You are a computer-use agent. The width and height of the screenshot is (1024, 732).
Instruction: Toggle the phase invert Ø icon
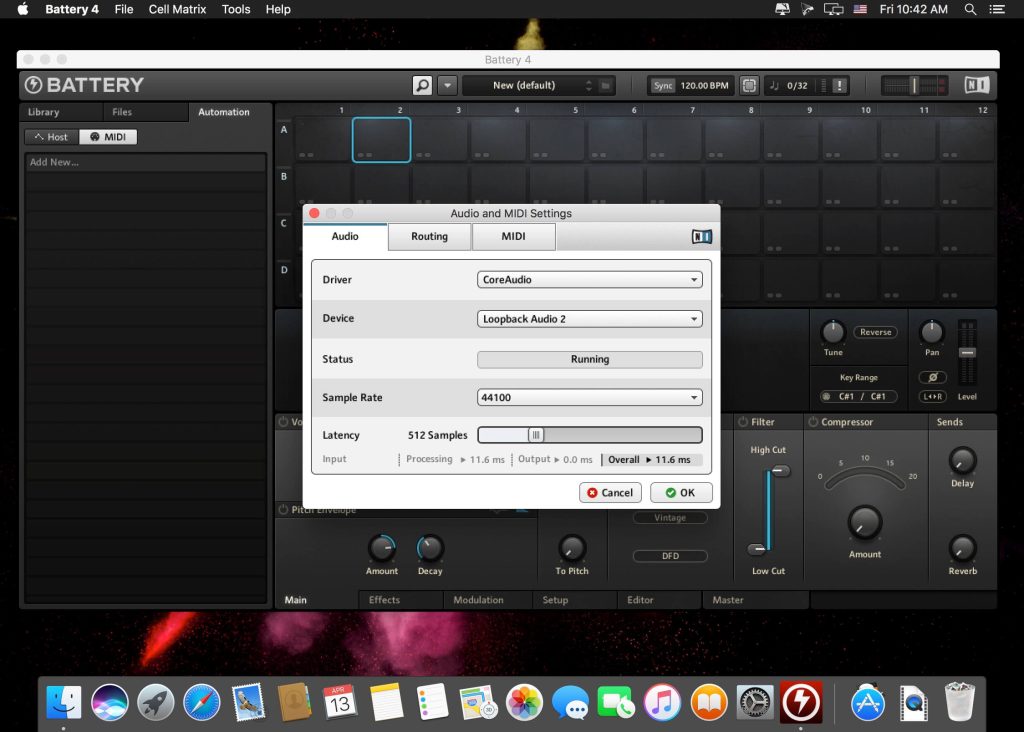coord(933,377)
